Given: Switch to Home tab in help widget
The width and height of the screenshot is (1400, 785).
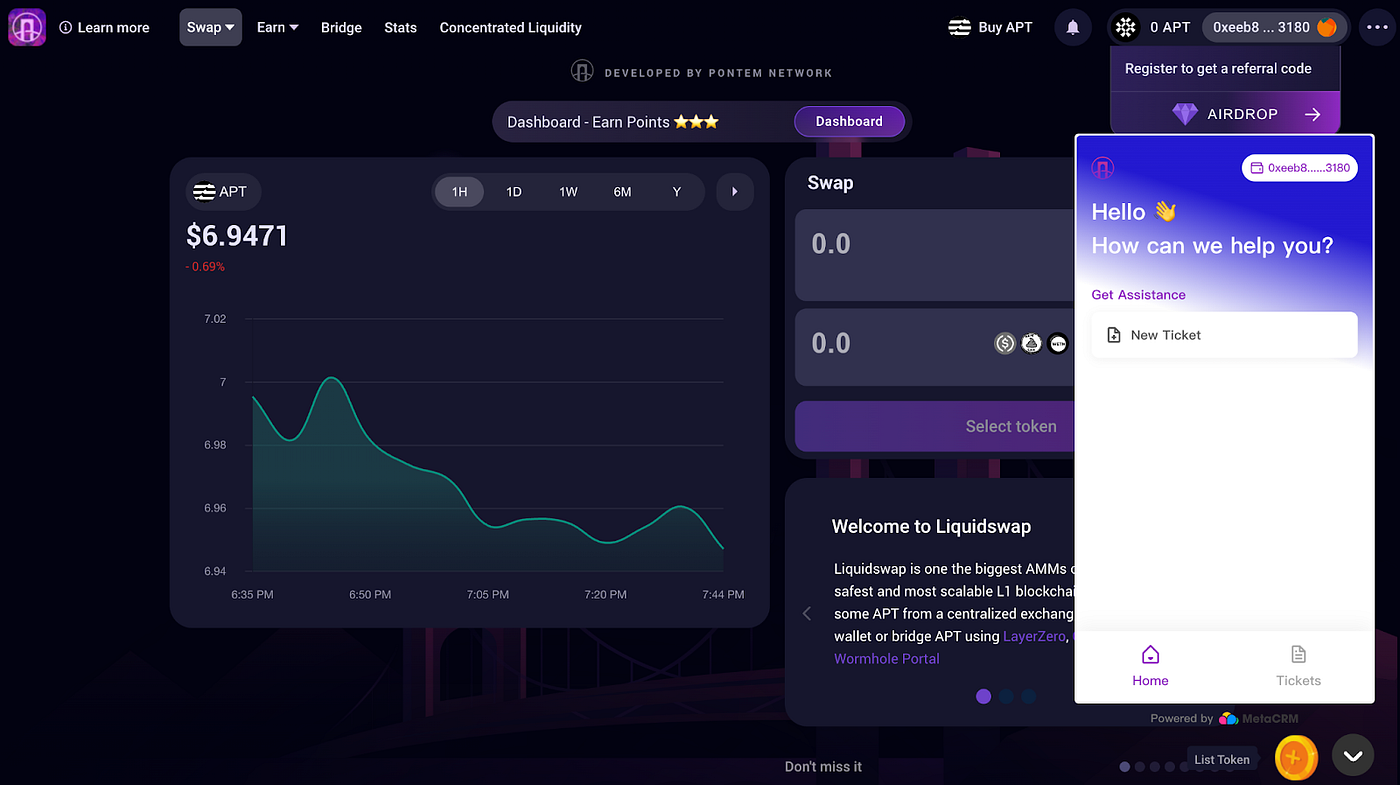Looking at the screenshot, I should (1150, 666).
